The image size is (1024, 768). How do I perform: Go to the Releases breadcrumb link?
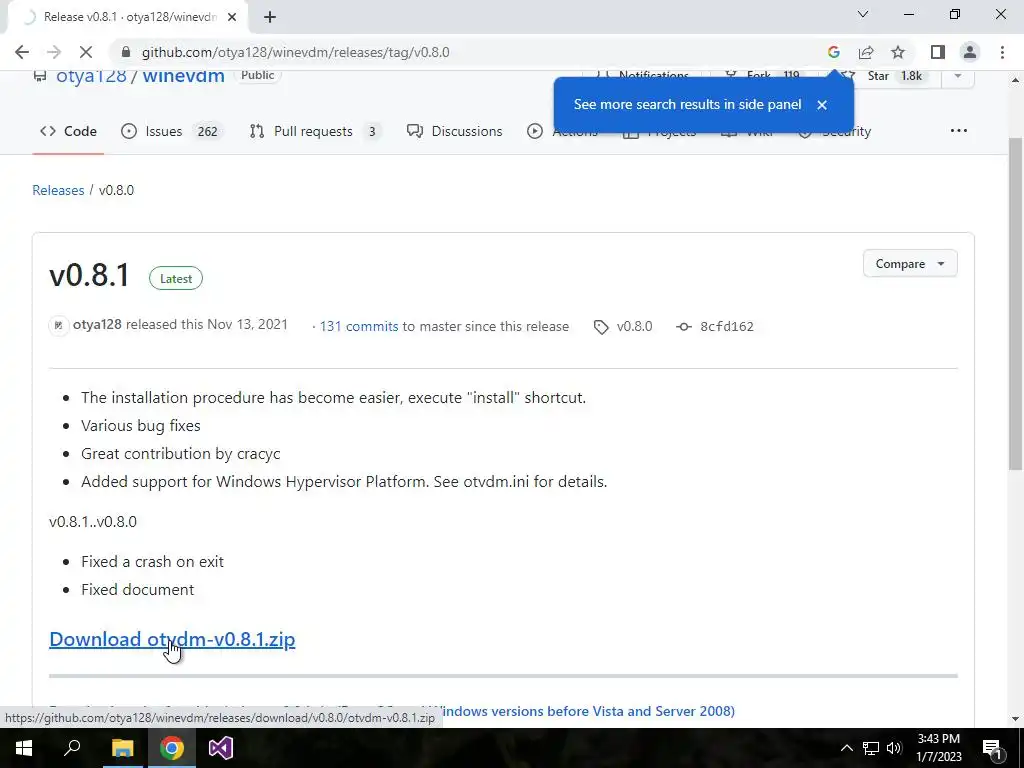pos(58,190)
